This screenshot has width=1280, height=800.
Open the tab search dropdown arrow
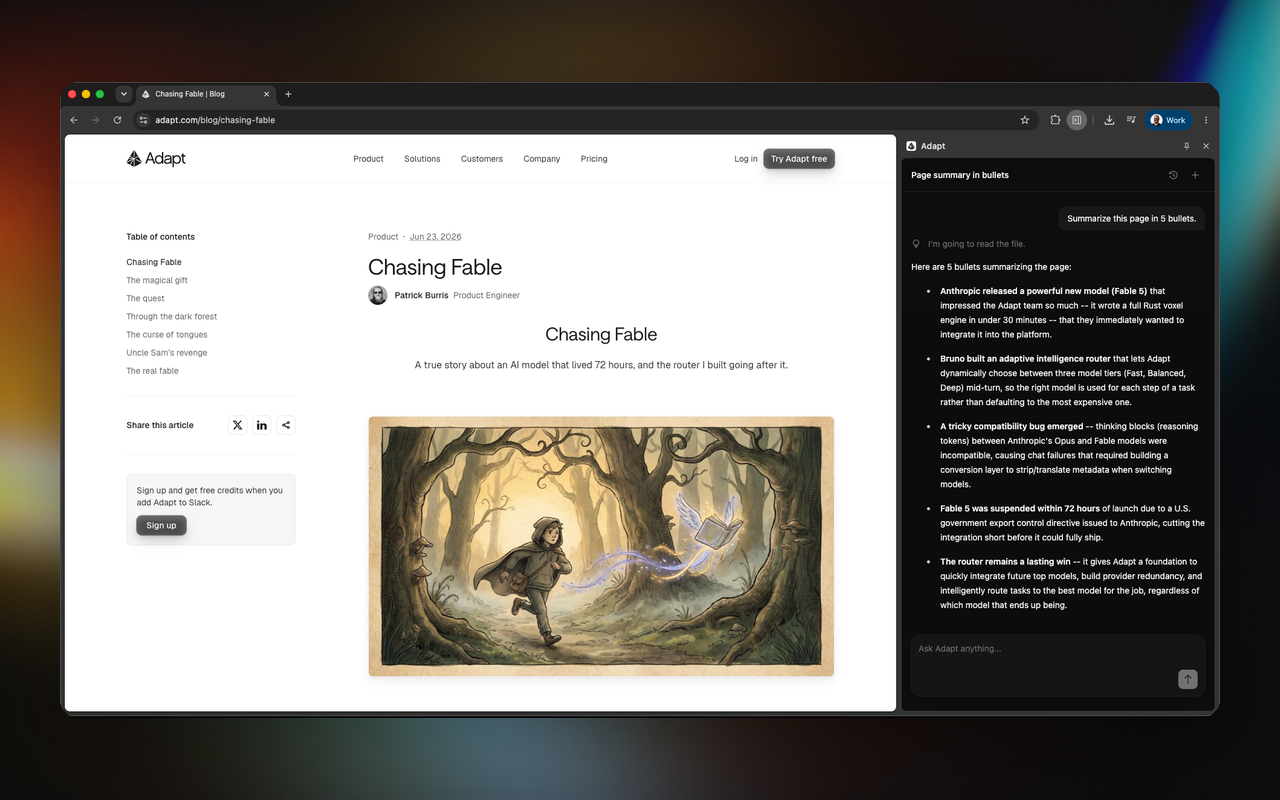[x=124, y=94]
